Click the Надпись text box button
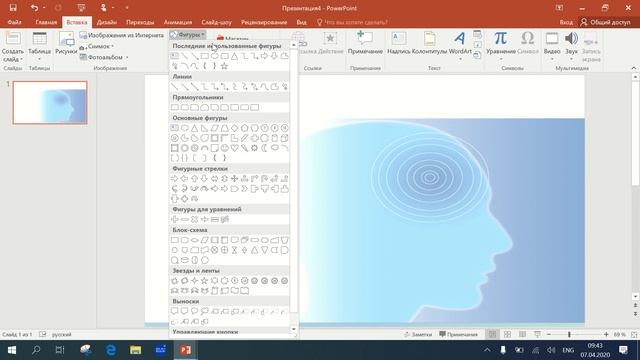The height and width of the screenshot is (360, 640). click(x=398, y=42)
